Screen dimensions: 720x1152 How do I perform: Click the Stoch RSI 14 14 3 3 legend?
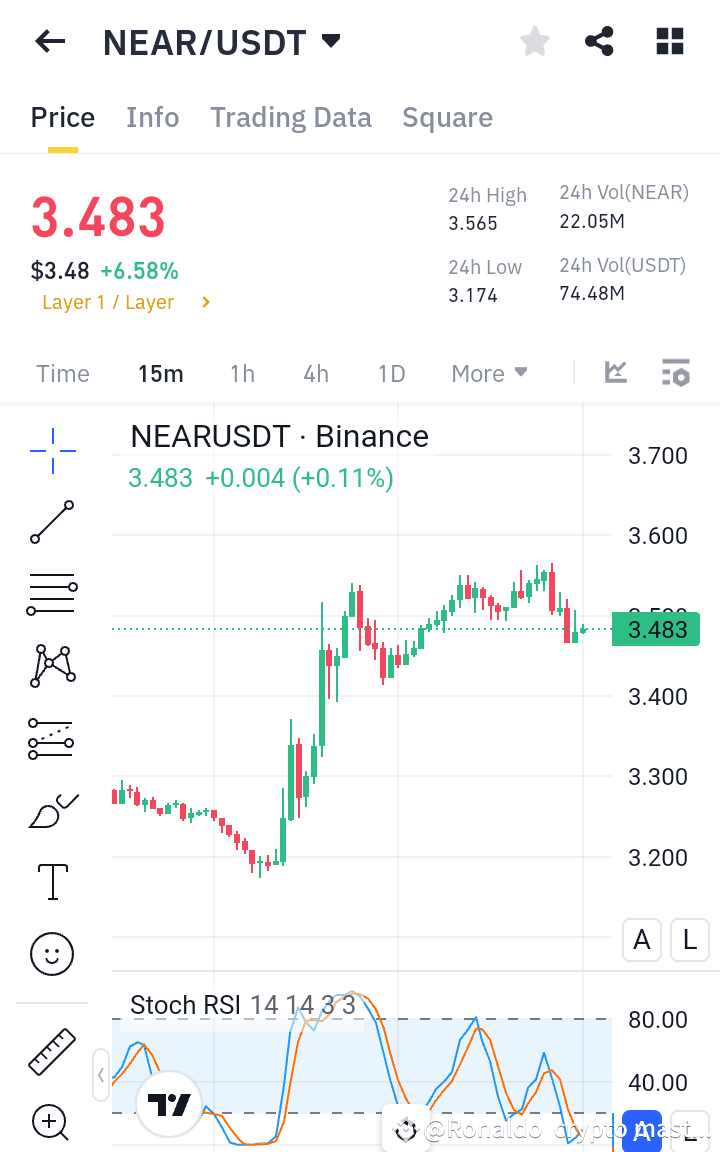[242, 1004]
